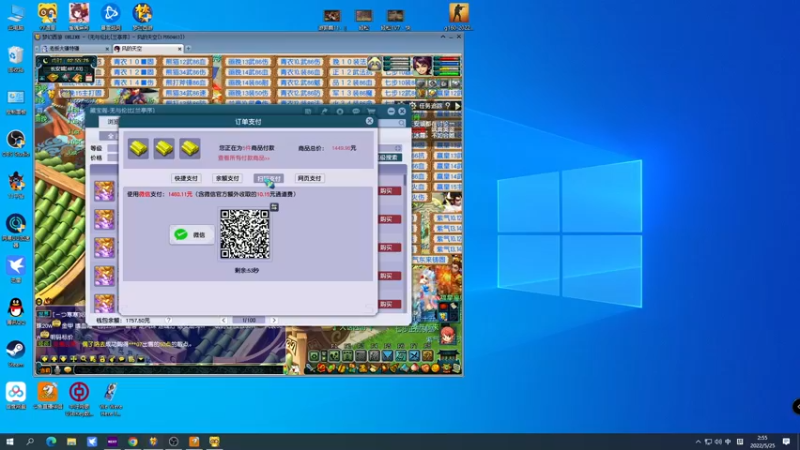Click the first yellow arrow icon in chat toolbar

44,359
